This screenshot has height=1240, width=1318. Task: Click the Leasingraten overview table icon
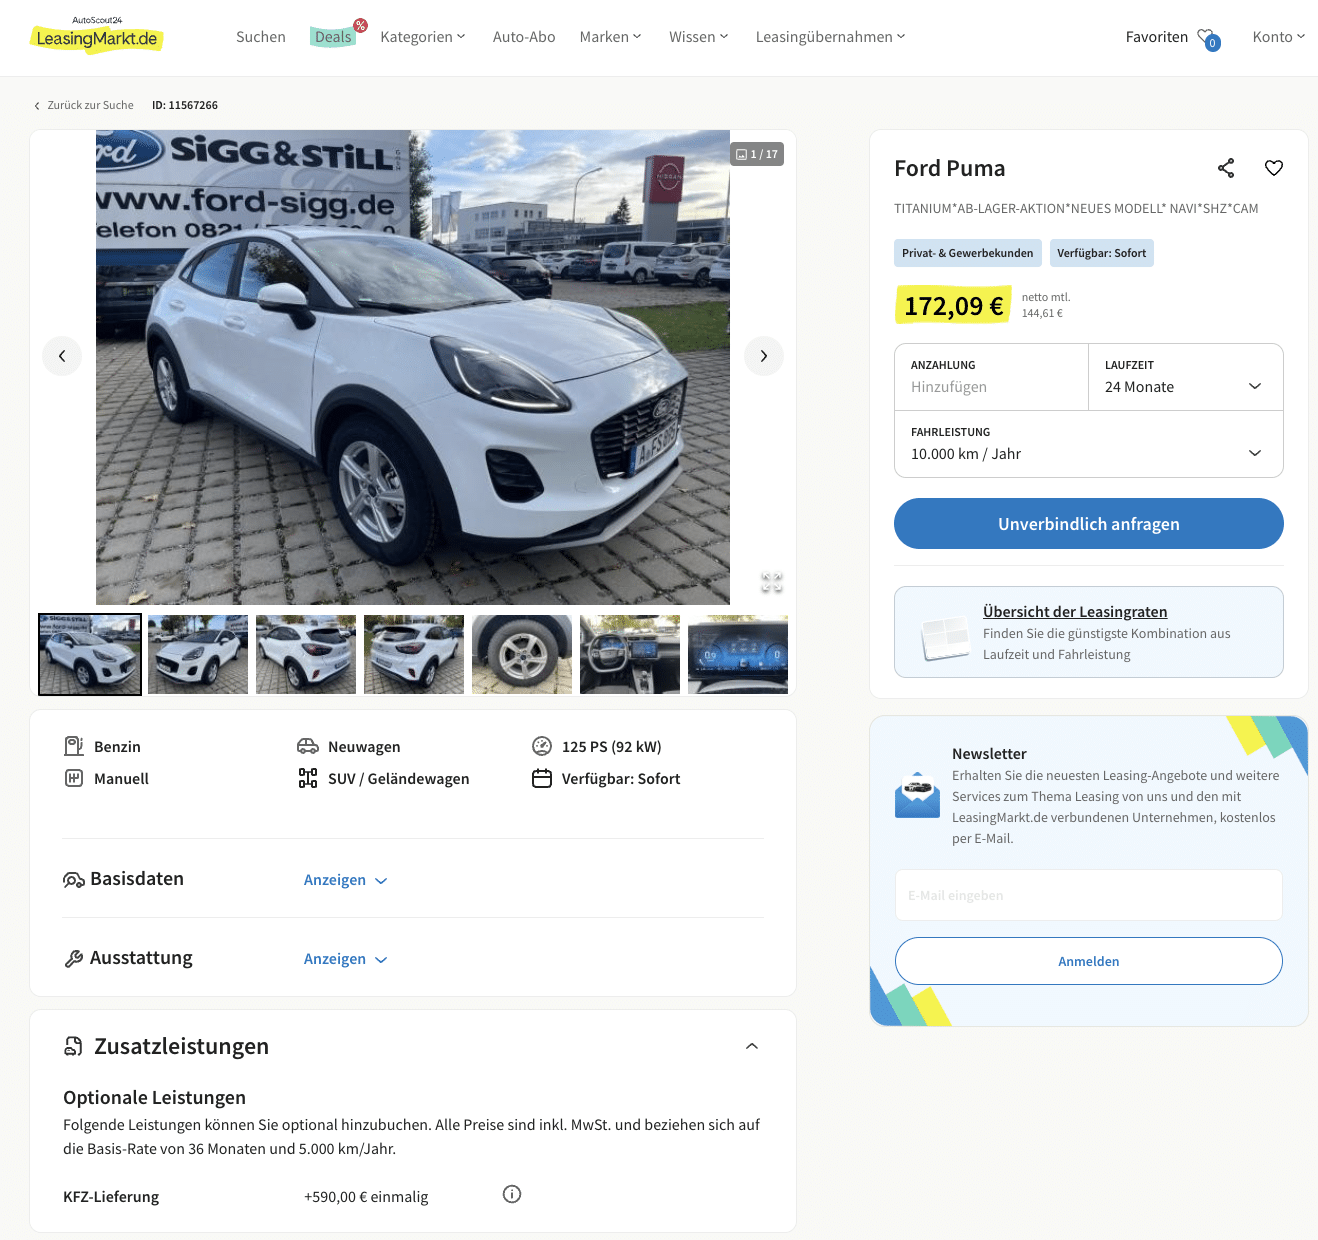point(945,637)
